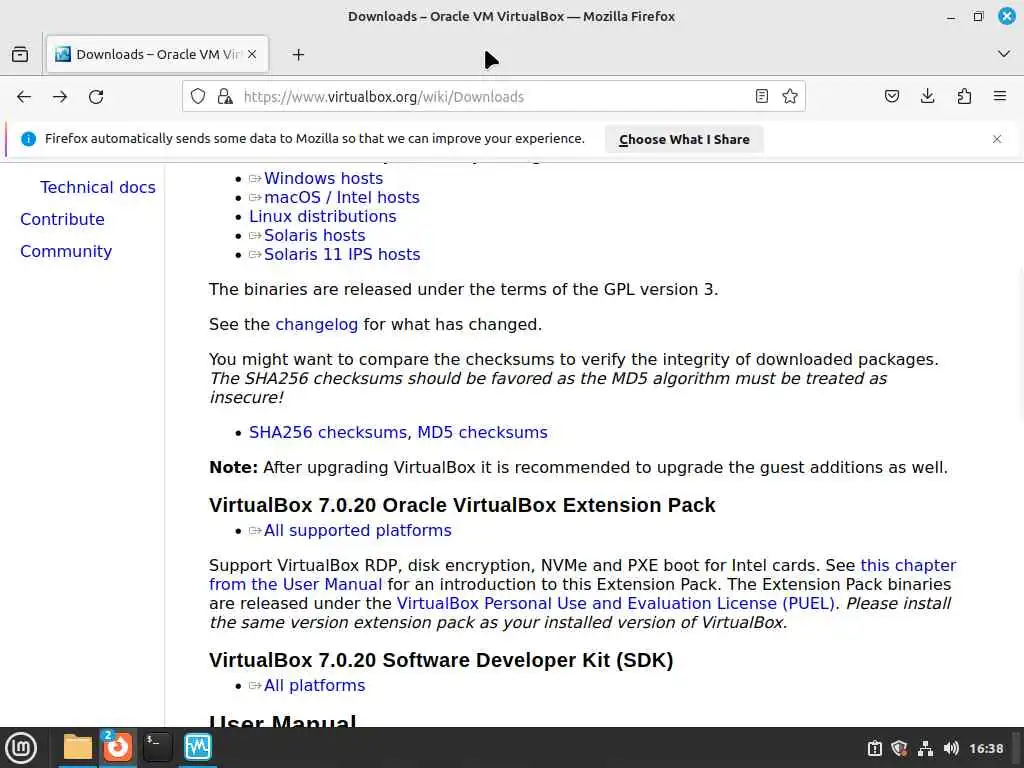Show site security padlock info

pyautogui.click(x=225, y=97)
